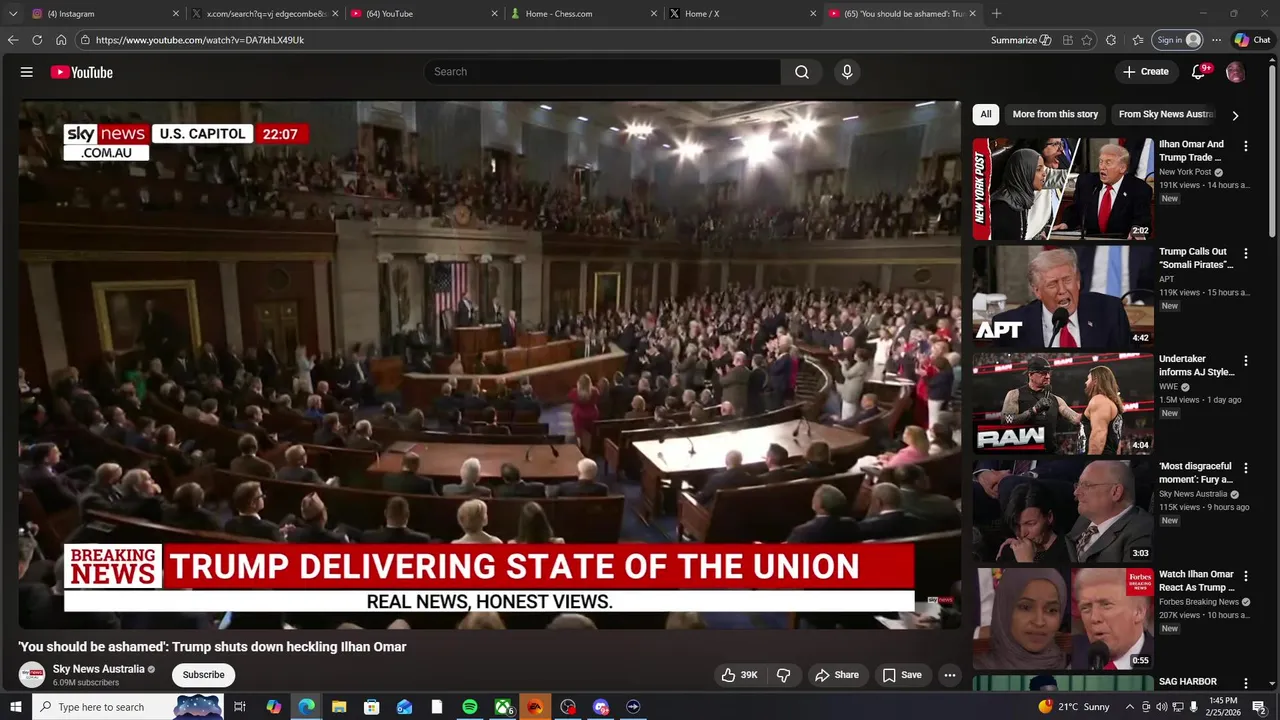Select the All filter chip

coord(986,114)
